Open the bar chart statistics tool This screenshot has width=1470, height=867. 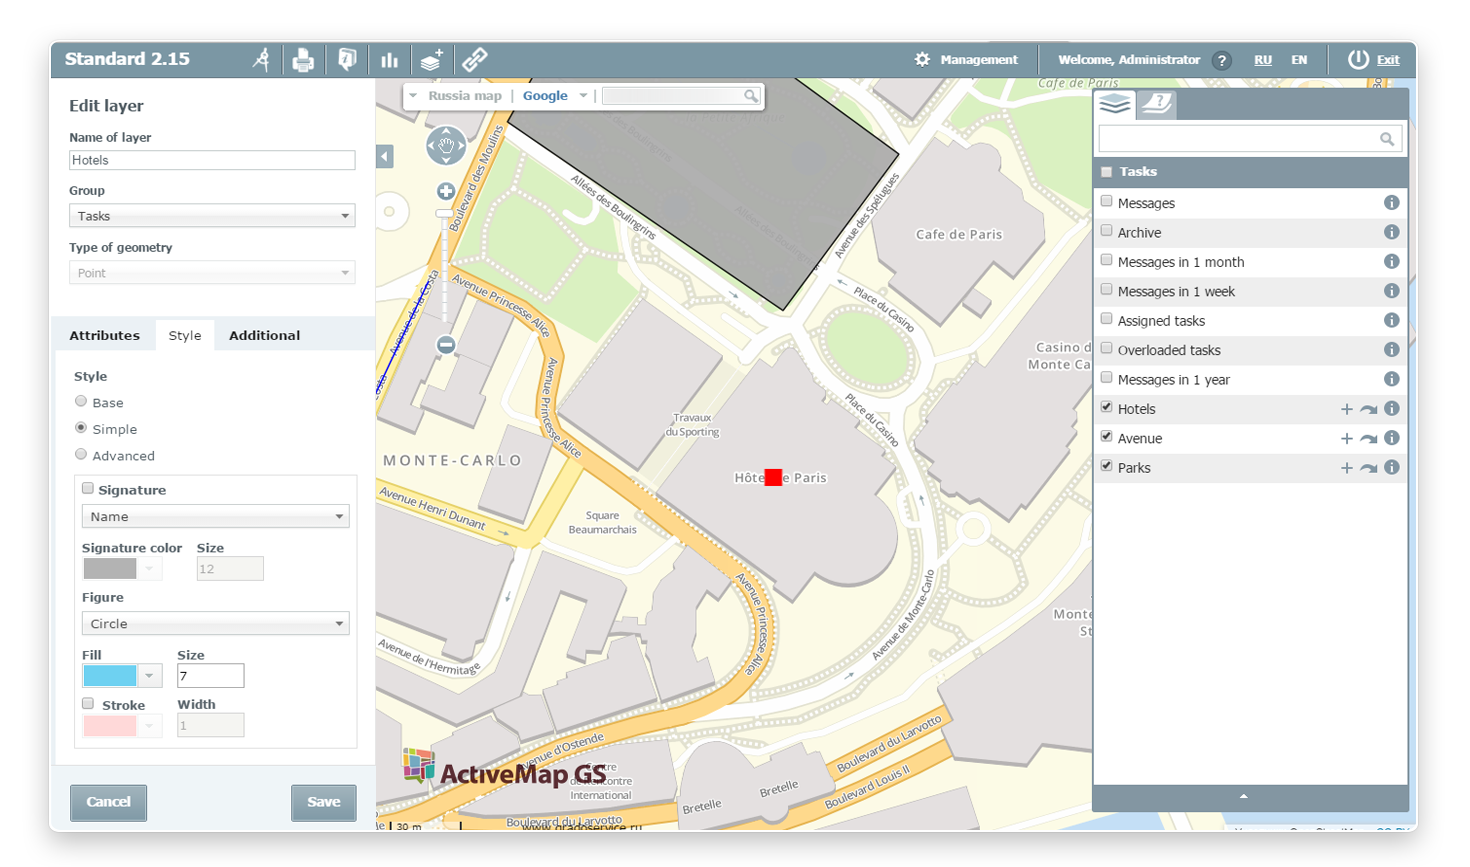click(389, 60)
